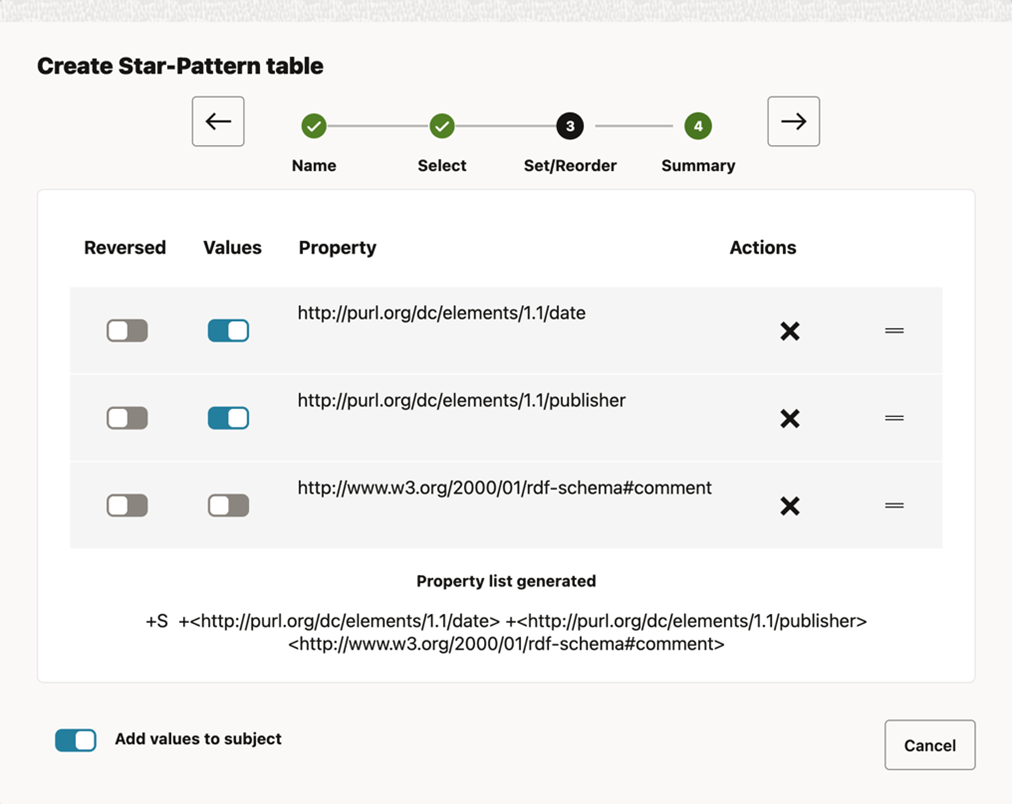
Task: Enable Reversed toggle for date property
Action: click(x=127, y=331)
